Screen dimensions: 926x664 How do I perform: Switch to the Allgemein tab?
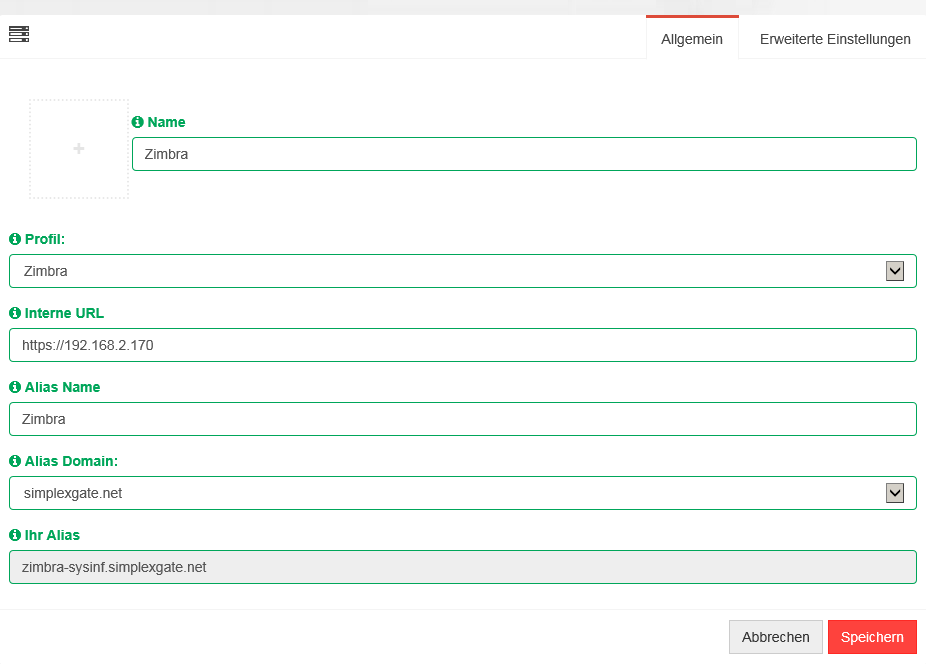692,39
